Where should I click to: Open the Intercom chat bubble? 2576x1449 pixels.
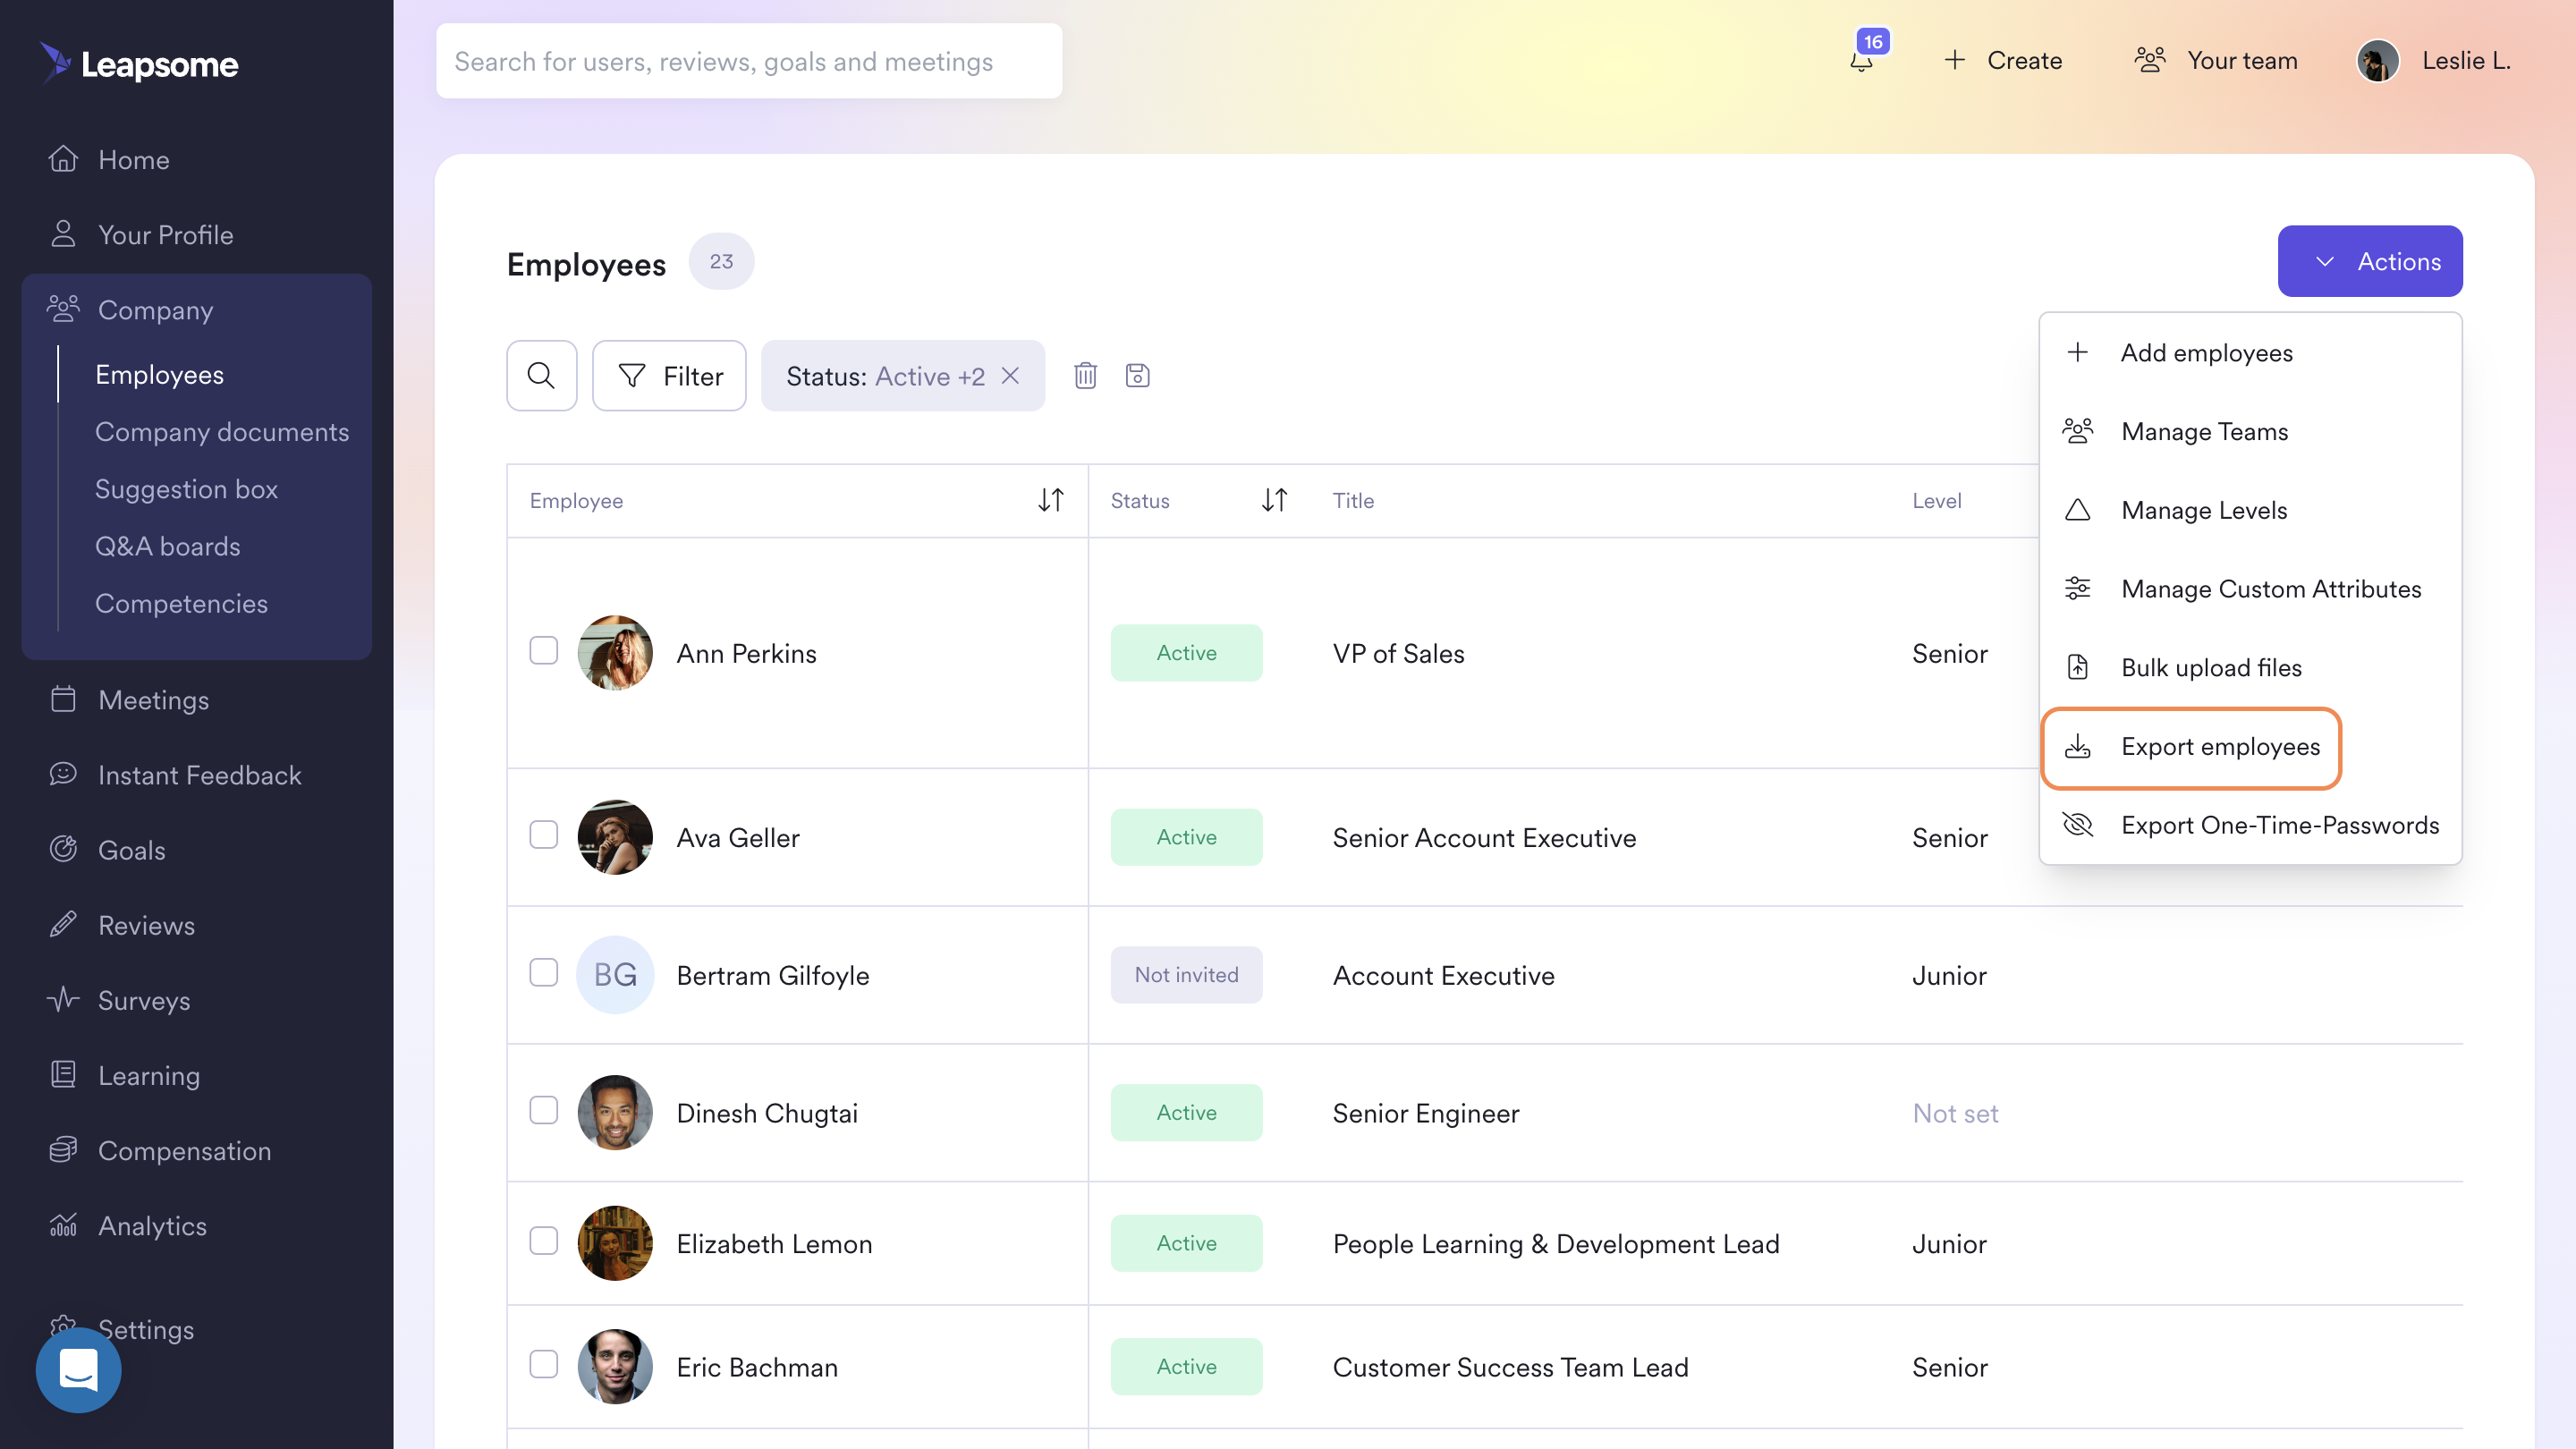(78, 1370)
